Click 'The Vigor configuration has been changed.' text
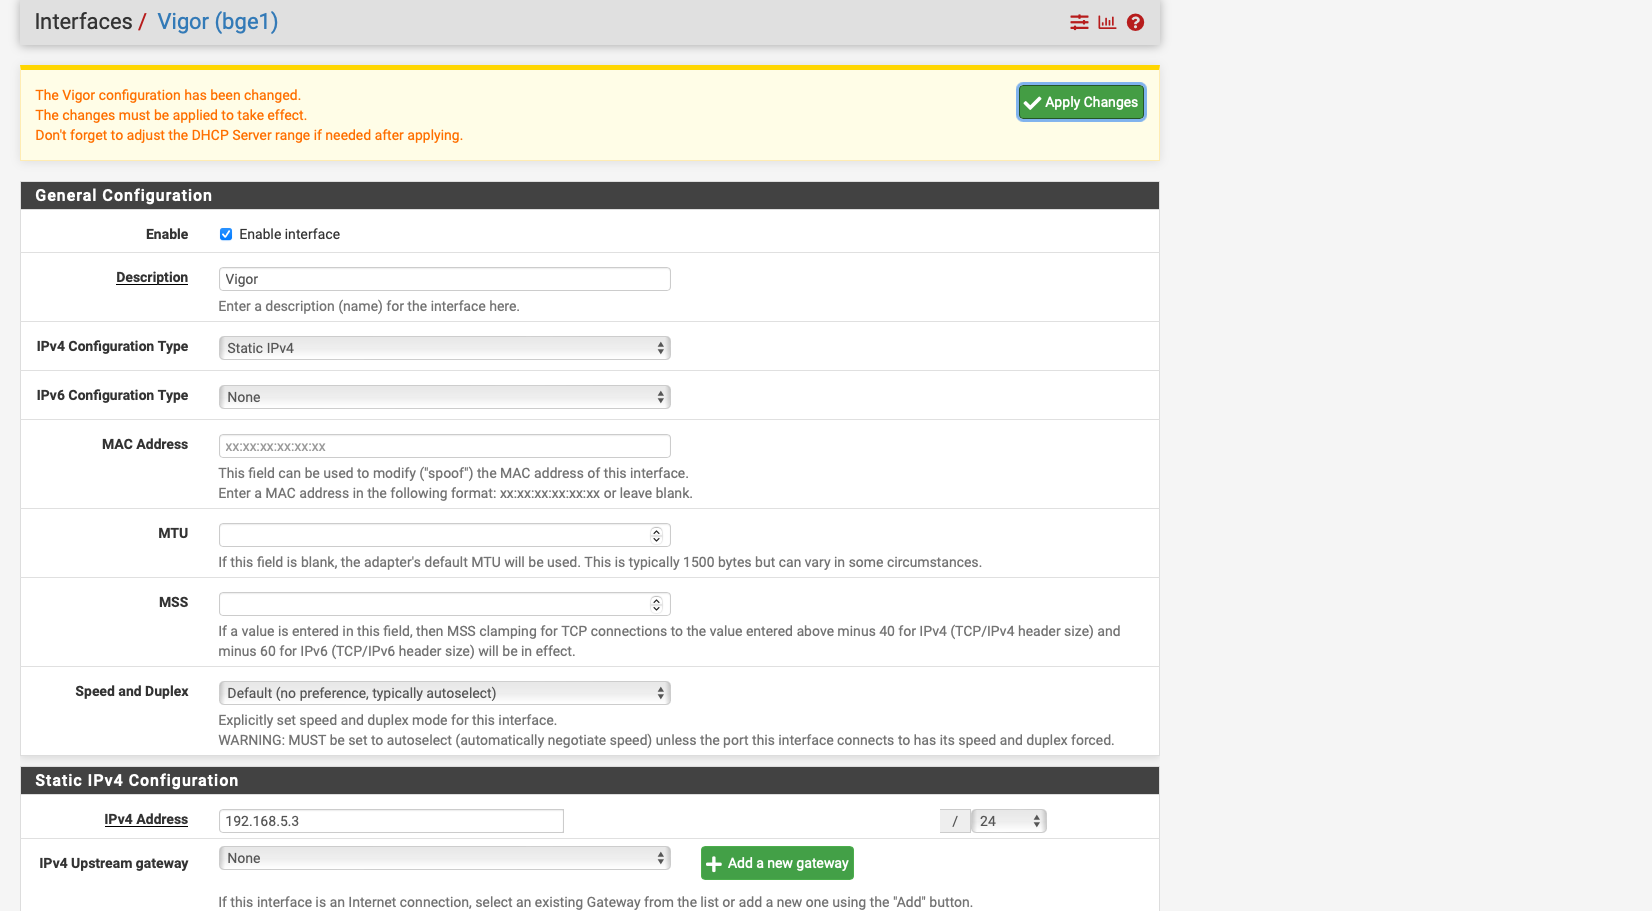Screen dimensions: 1652x911 pyautogui.click(x=168, y=95)
